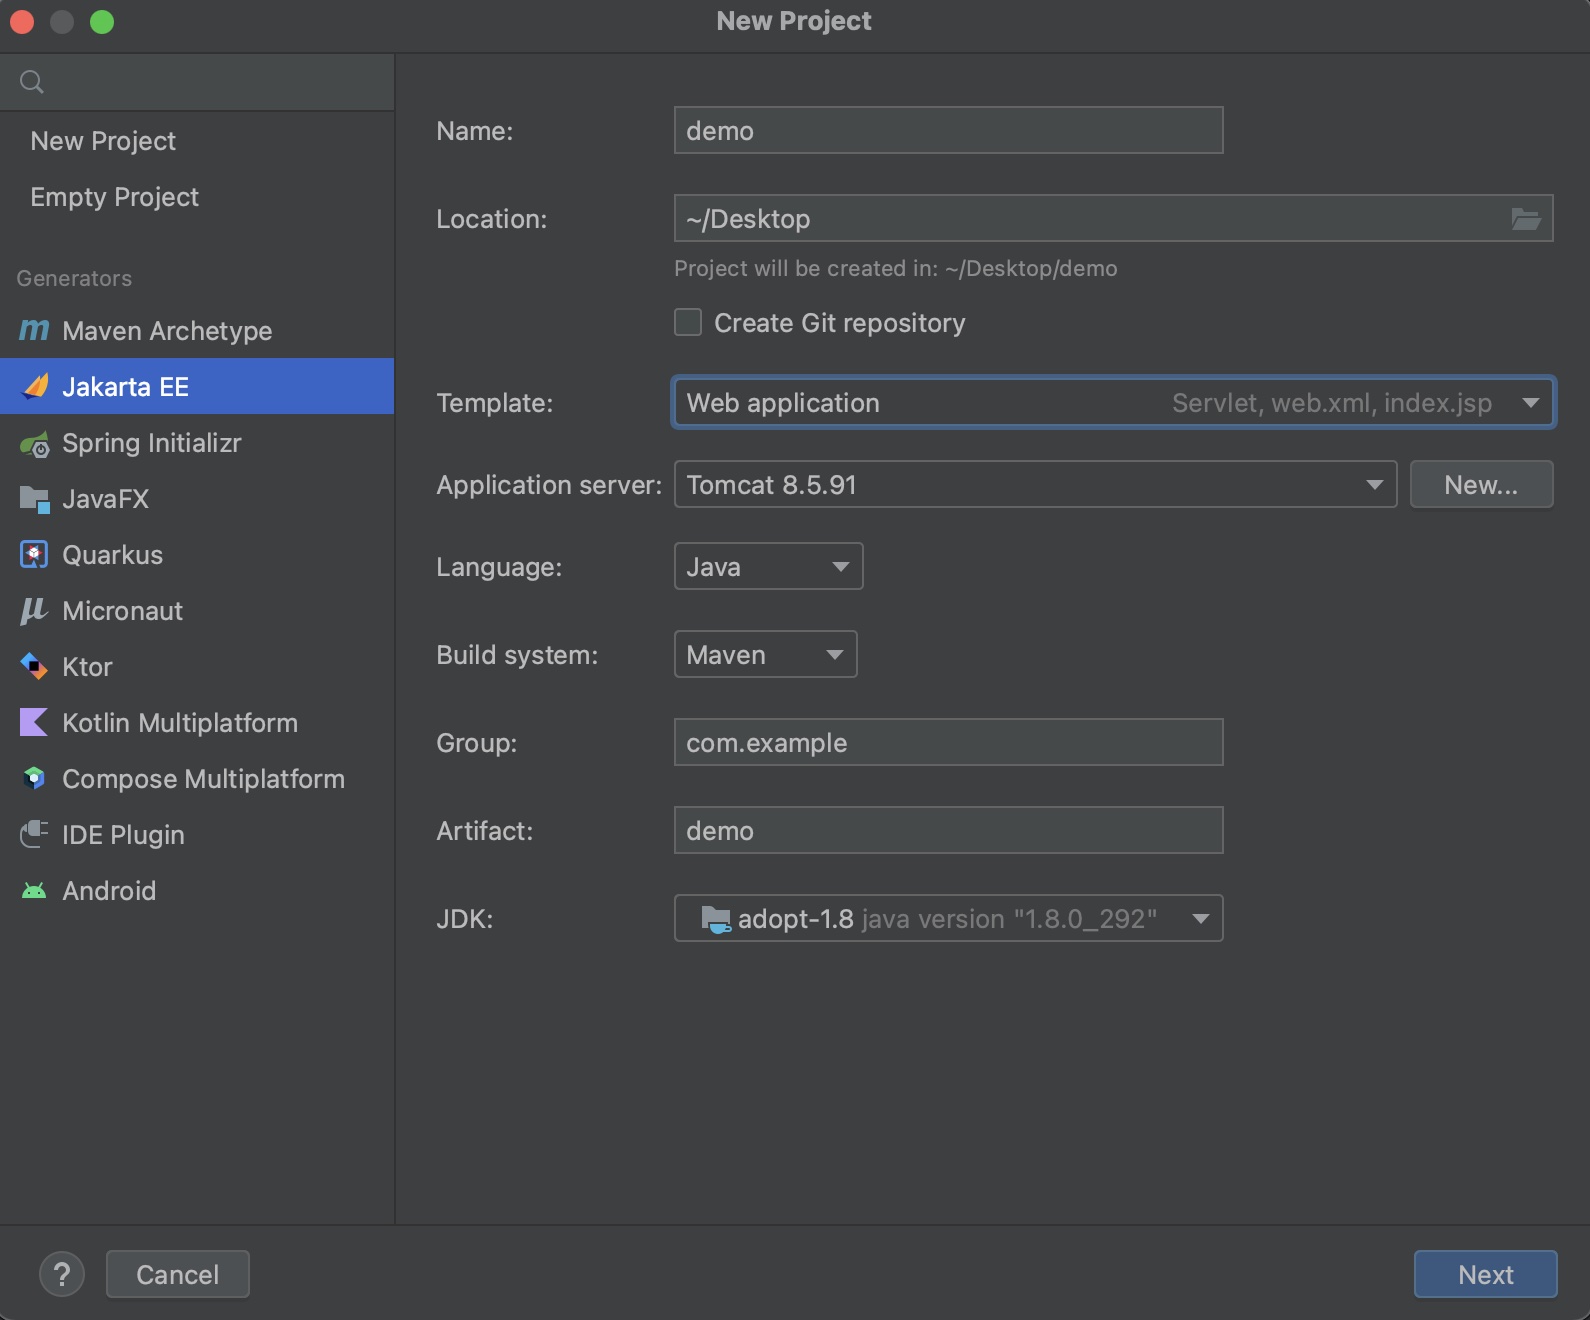Click the Maven Archetype generator icon

pos(34,330)
